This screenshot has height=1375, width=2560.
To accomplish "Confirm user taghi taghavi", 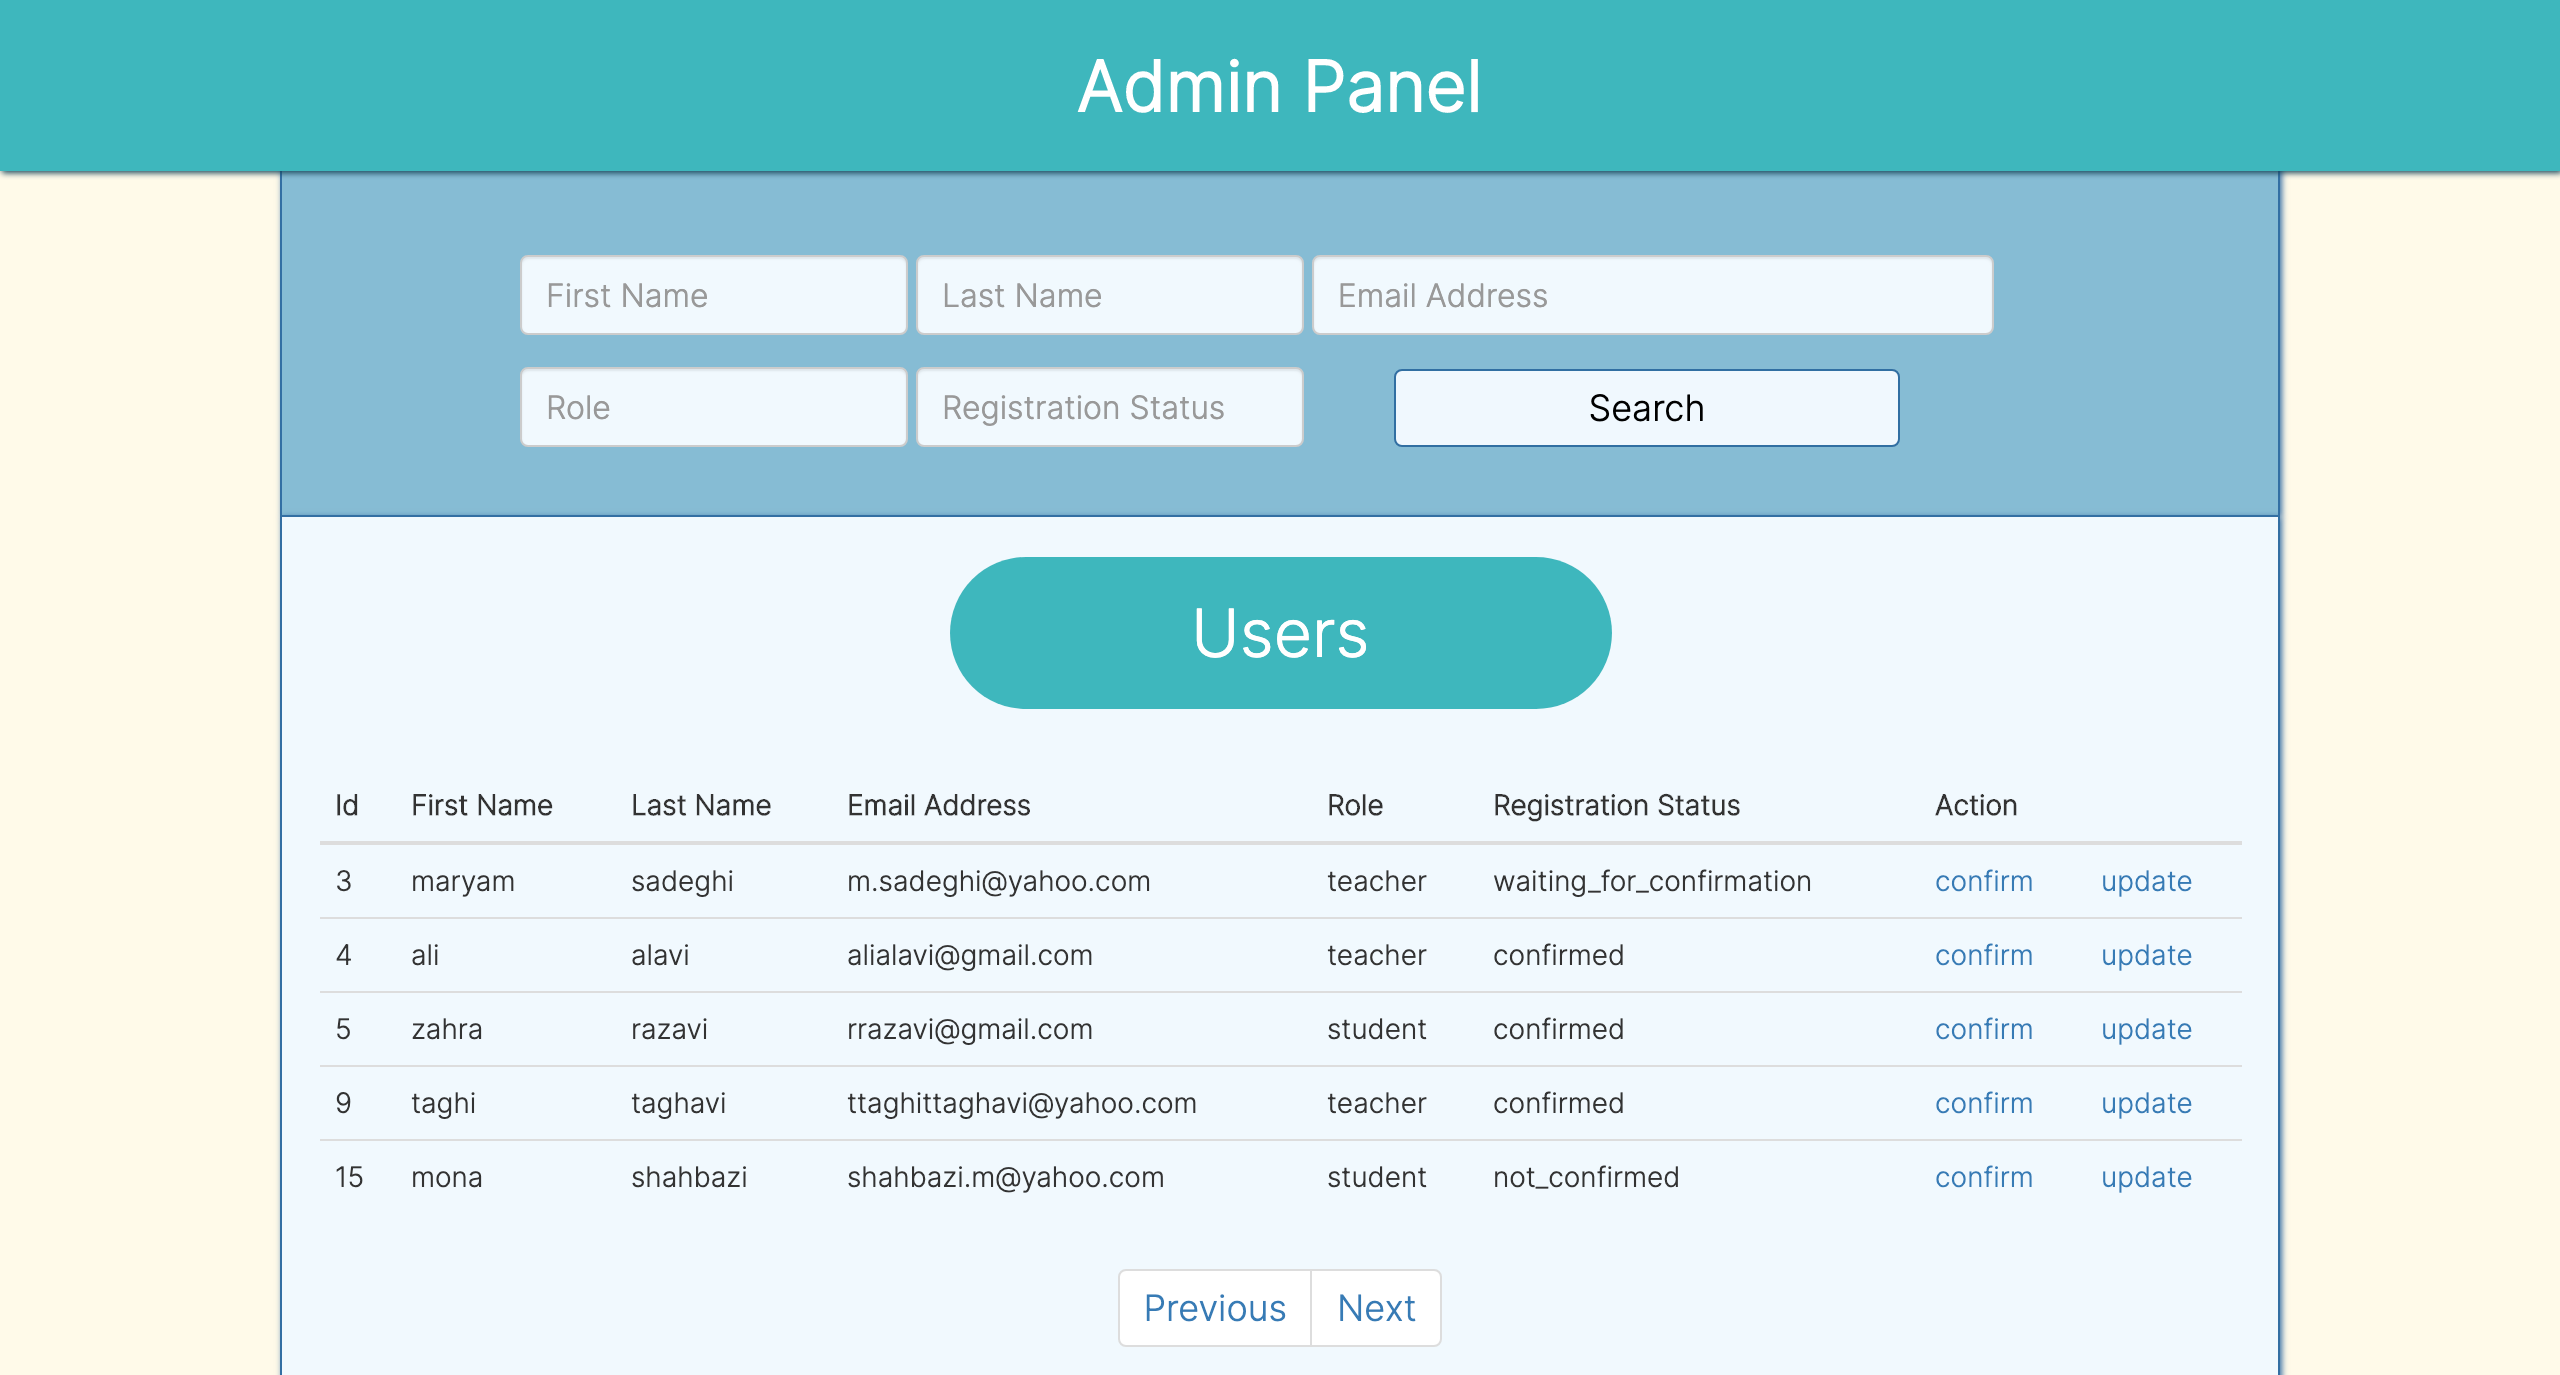I will (1983, 1103).
